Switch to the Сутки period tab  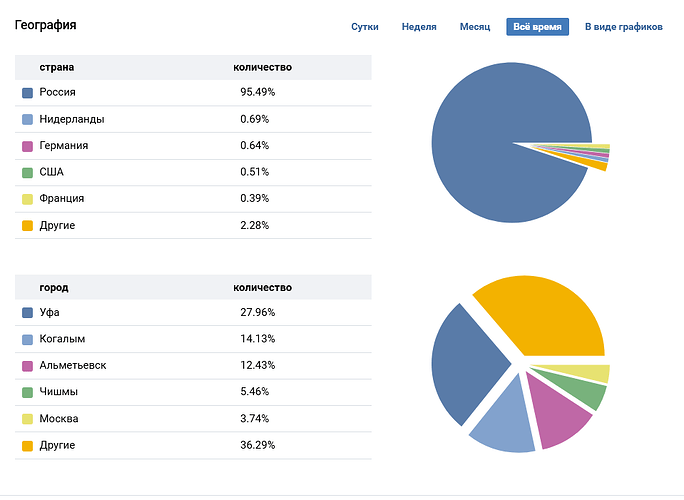pos(365,27)
